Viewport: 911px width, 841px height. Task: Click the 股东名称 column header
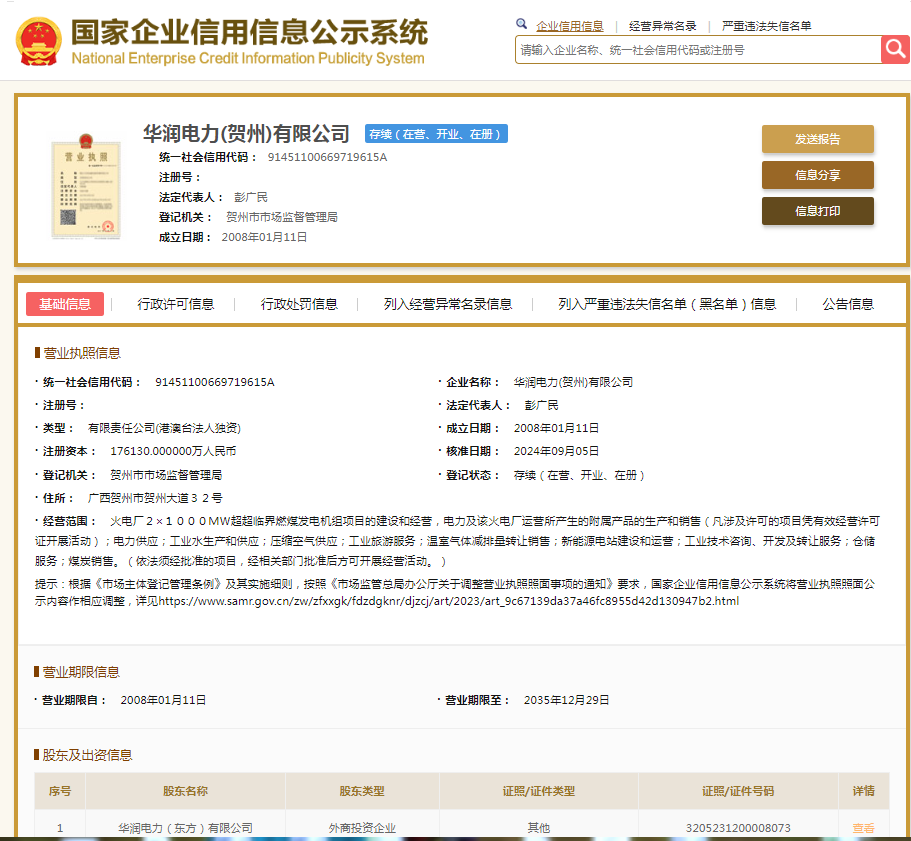click(x=185, y=791)
